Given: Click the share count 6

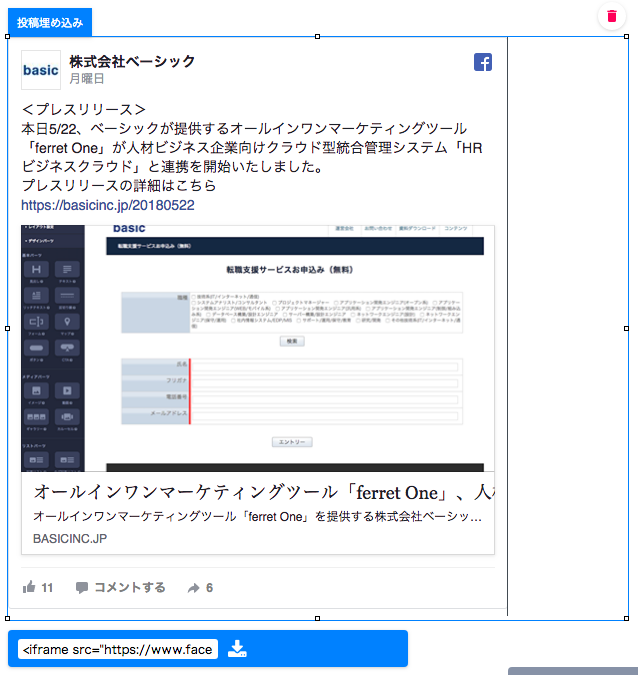Looking at the screenshot, I should tap(209, 588).
